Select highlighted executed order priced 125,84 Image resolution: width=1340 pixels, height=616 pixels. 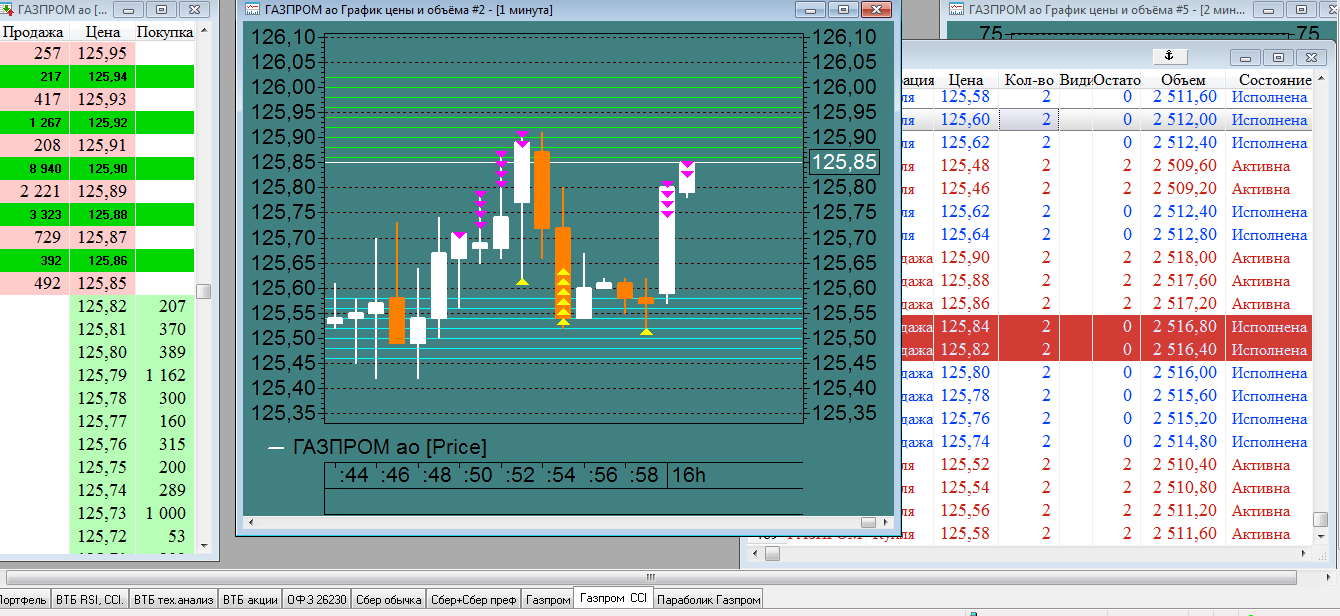click(x=1104, y=327)
